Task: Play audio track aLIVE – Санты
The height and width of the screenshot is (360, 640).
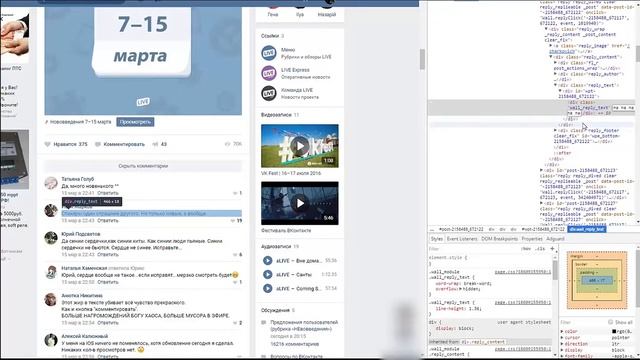Action: pos(267,274)
